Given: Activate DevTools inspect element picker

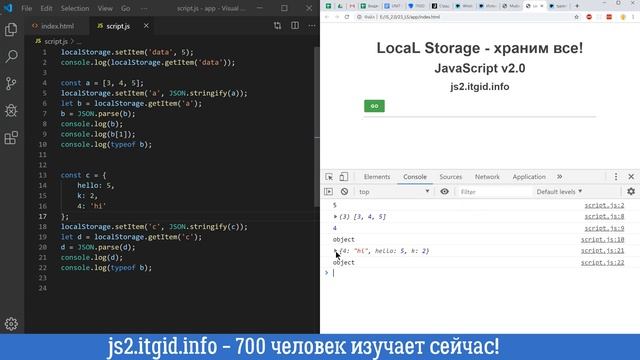Looking at the screenshot, I should tap(329, 177).
